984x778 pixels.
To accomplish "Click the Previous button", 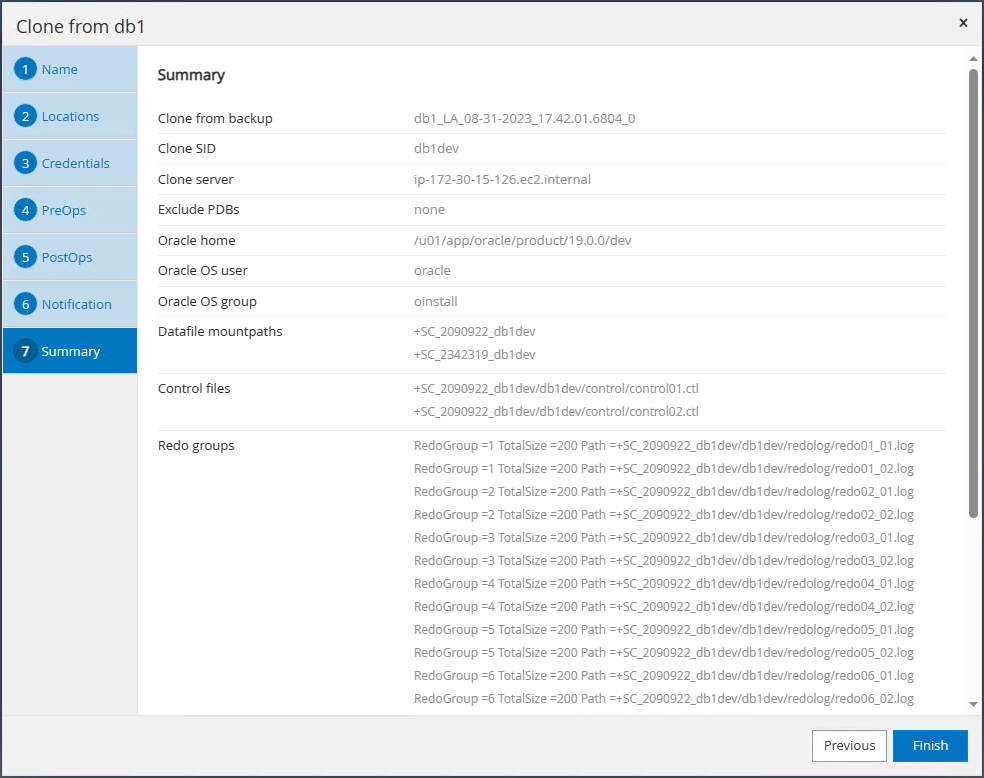I will click(849, 745).
